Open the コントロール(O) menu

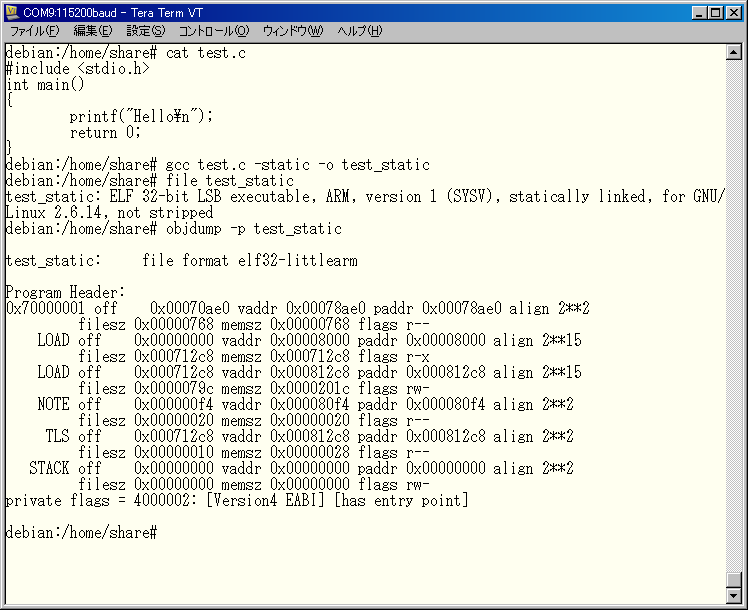pyautogui.click(x=214, y=31)
